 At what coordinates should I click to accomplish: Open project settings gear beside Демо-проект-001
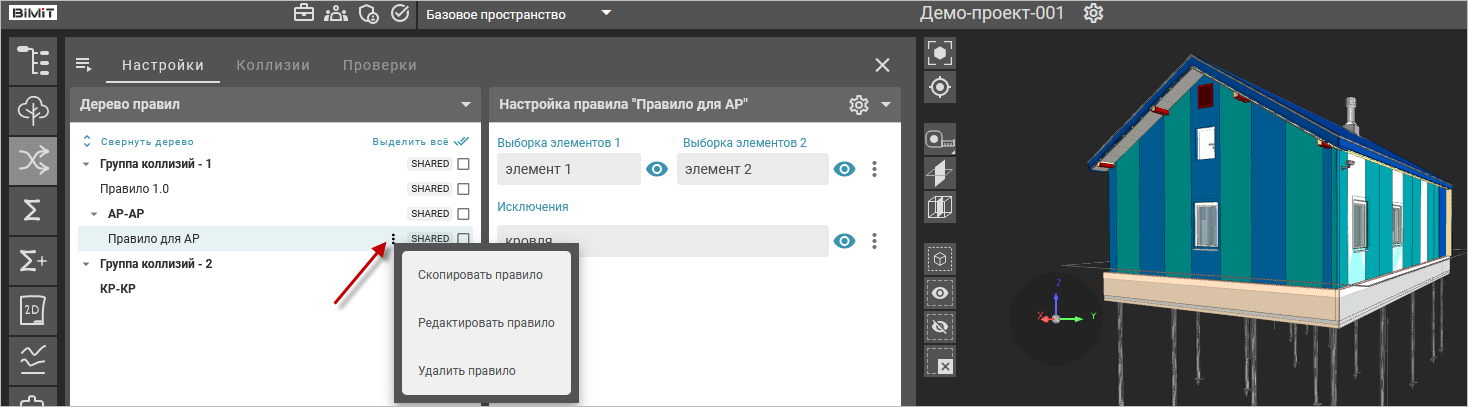tap(1094, 14)
